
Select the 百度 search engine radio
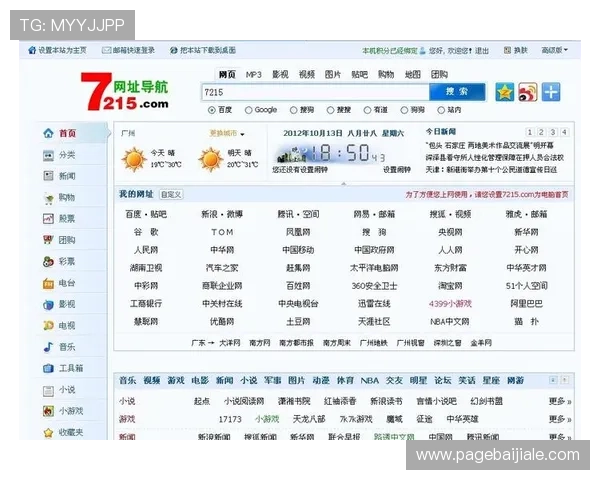pos(212,110)
